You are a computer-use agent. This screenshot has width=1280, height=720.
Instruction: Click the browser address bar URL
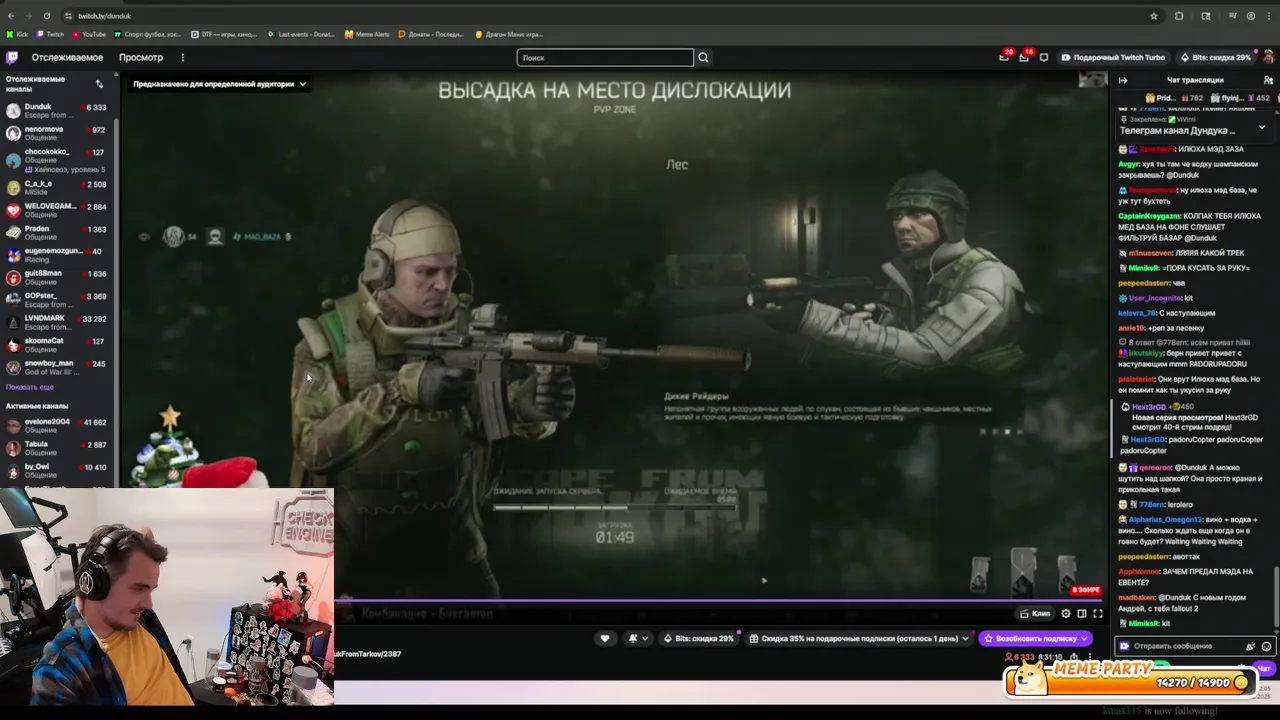(104, 16)
